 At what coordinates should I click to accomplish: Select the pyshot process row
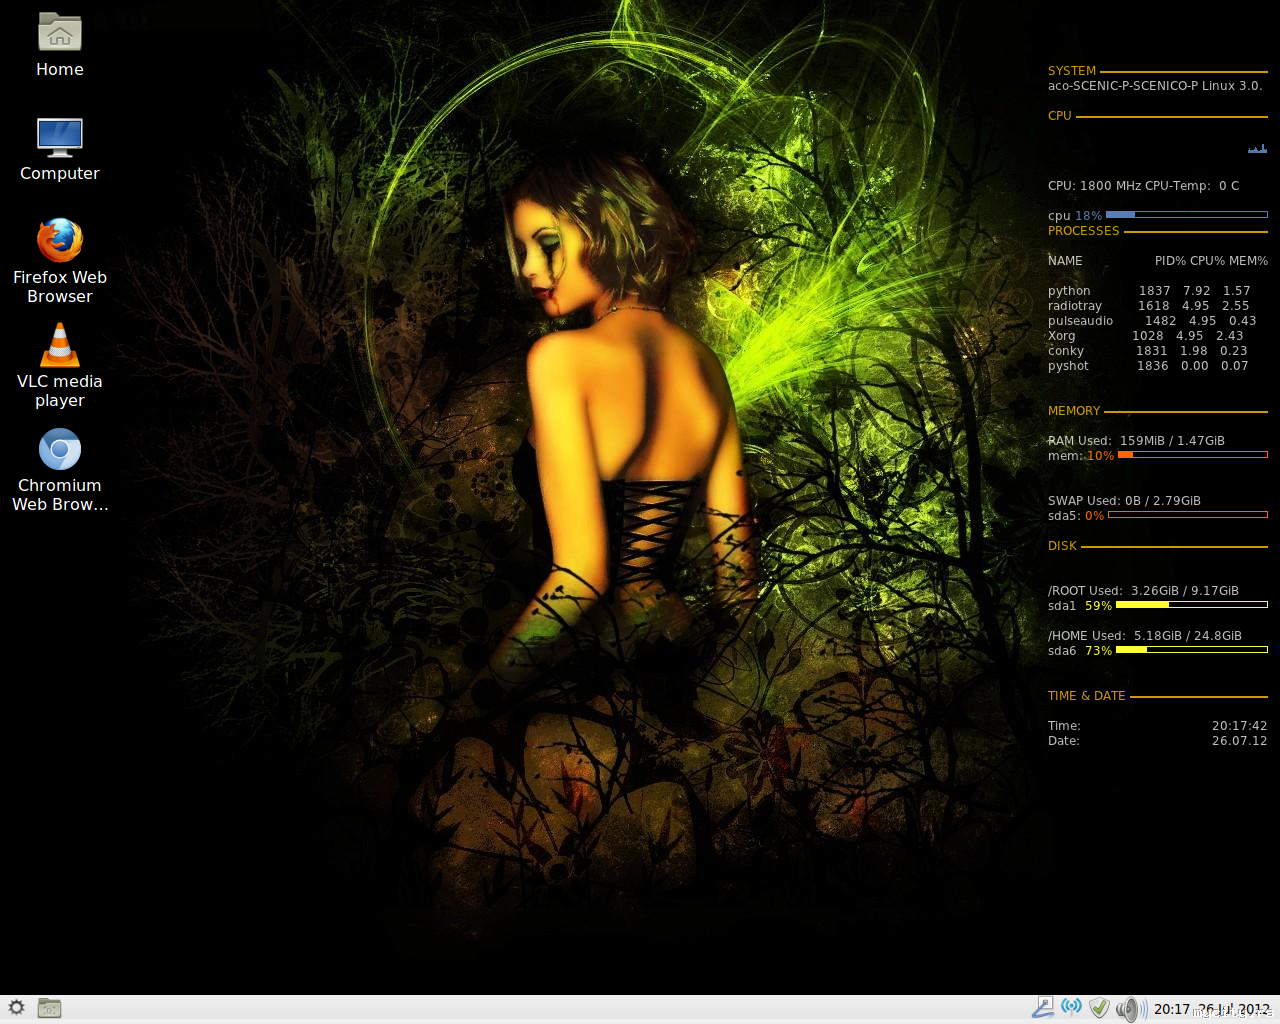point(1148,366)
